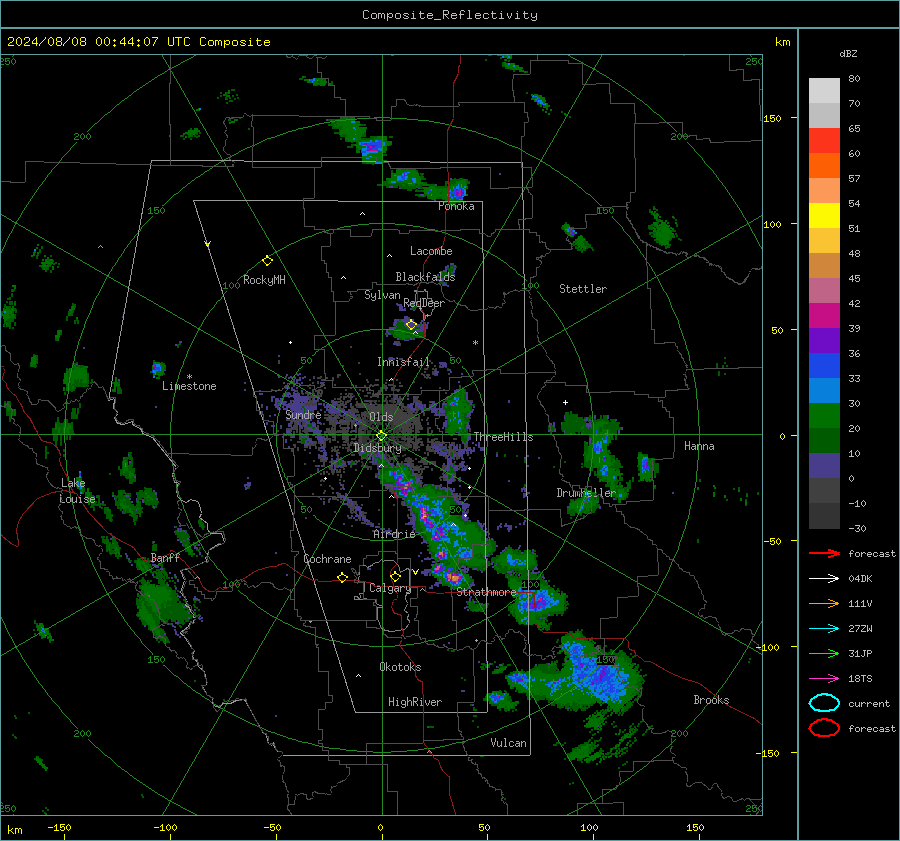900x841 pixels.
Task: Click the RockyMH text label
Action: click(264, 280)
